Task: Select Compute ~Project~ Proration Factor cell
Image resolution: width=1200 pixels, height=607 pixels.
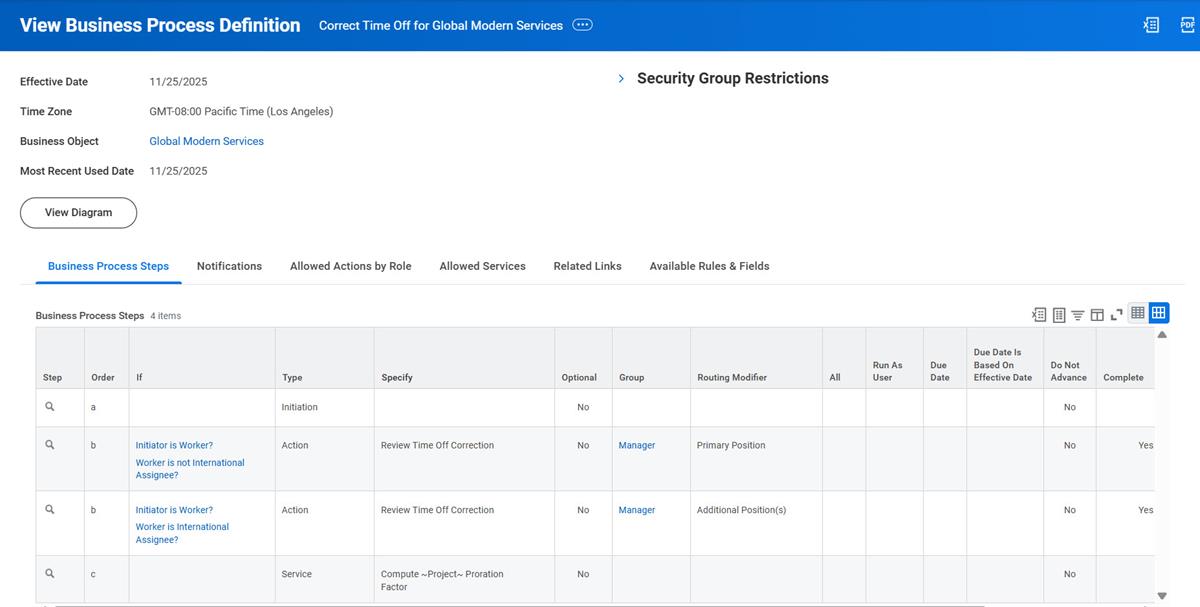Action: click(465, 580)
